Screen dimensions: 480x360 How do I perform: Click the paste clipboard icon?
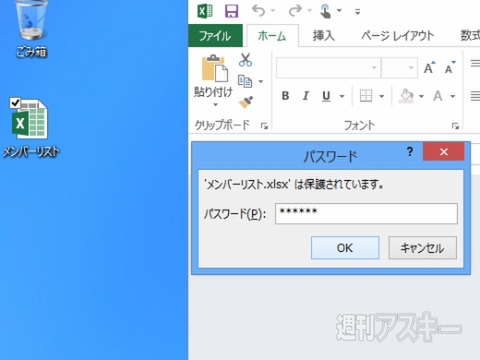point(215,69)
